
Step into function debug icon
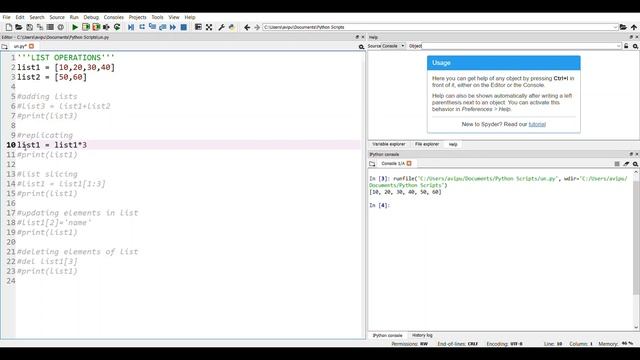[152, 27]
